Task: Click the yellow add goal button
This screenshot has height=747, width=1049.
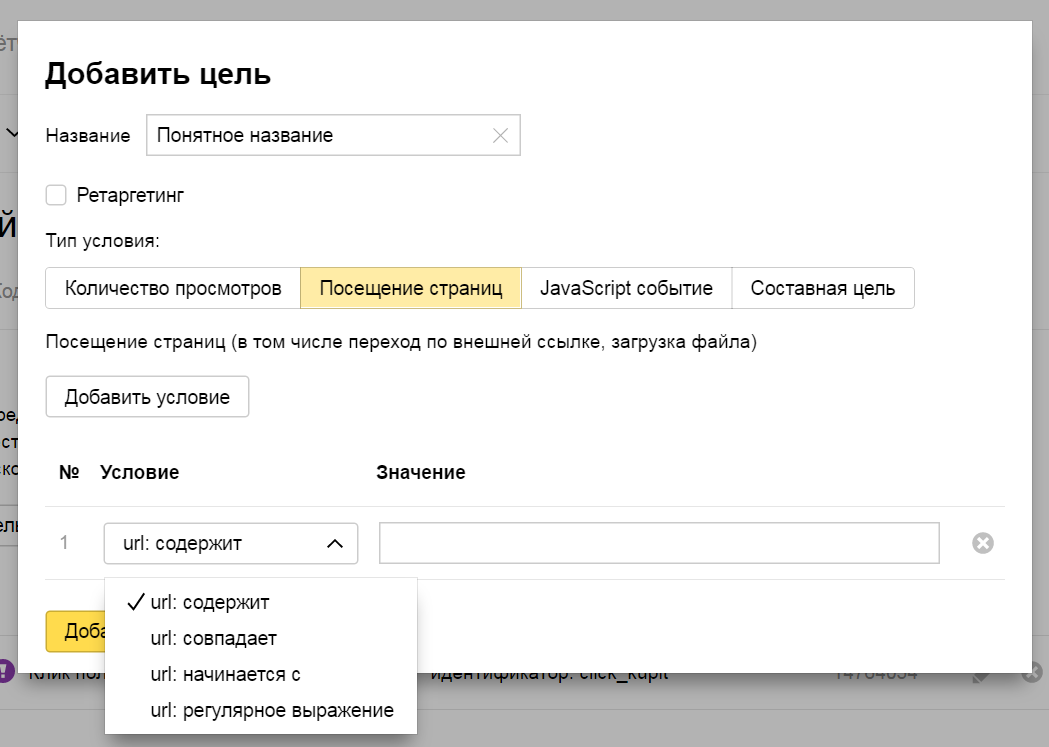Action: tap(74, 631)
